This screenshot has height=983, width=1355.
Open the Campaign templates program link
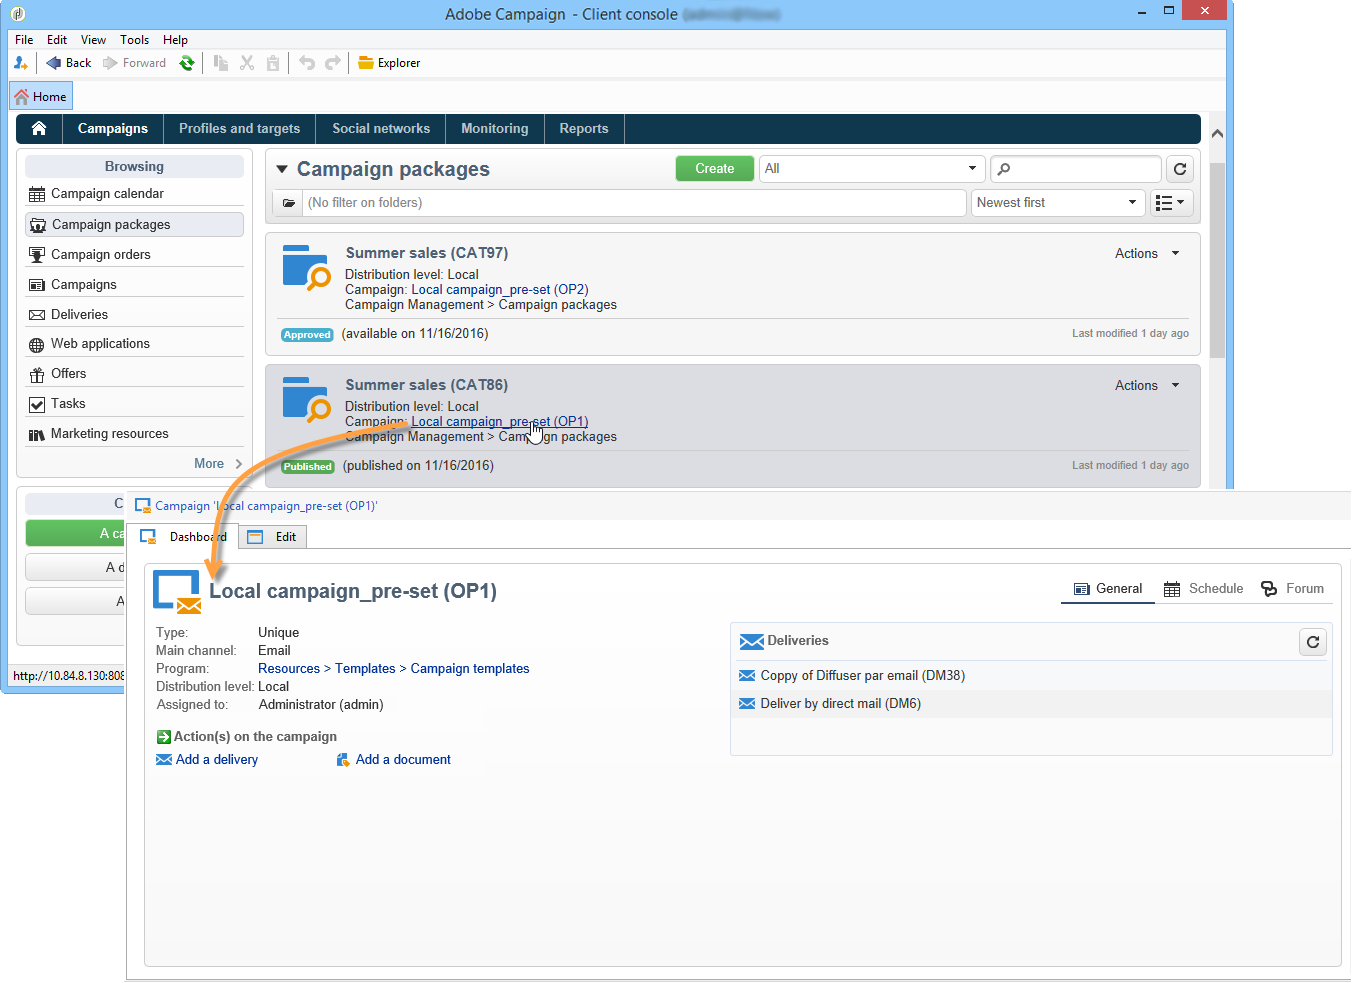tap(470, 669)
